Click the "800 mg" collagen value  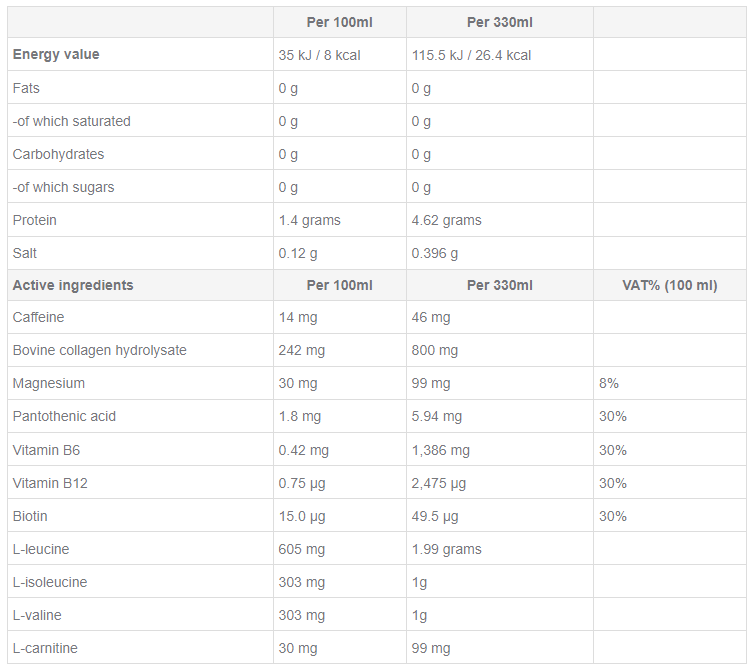point(435,350)
